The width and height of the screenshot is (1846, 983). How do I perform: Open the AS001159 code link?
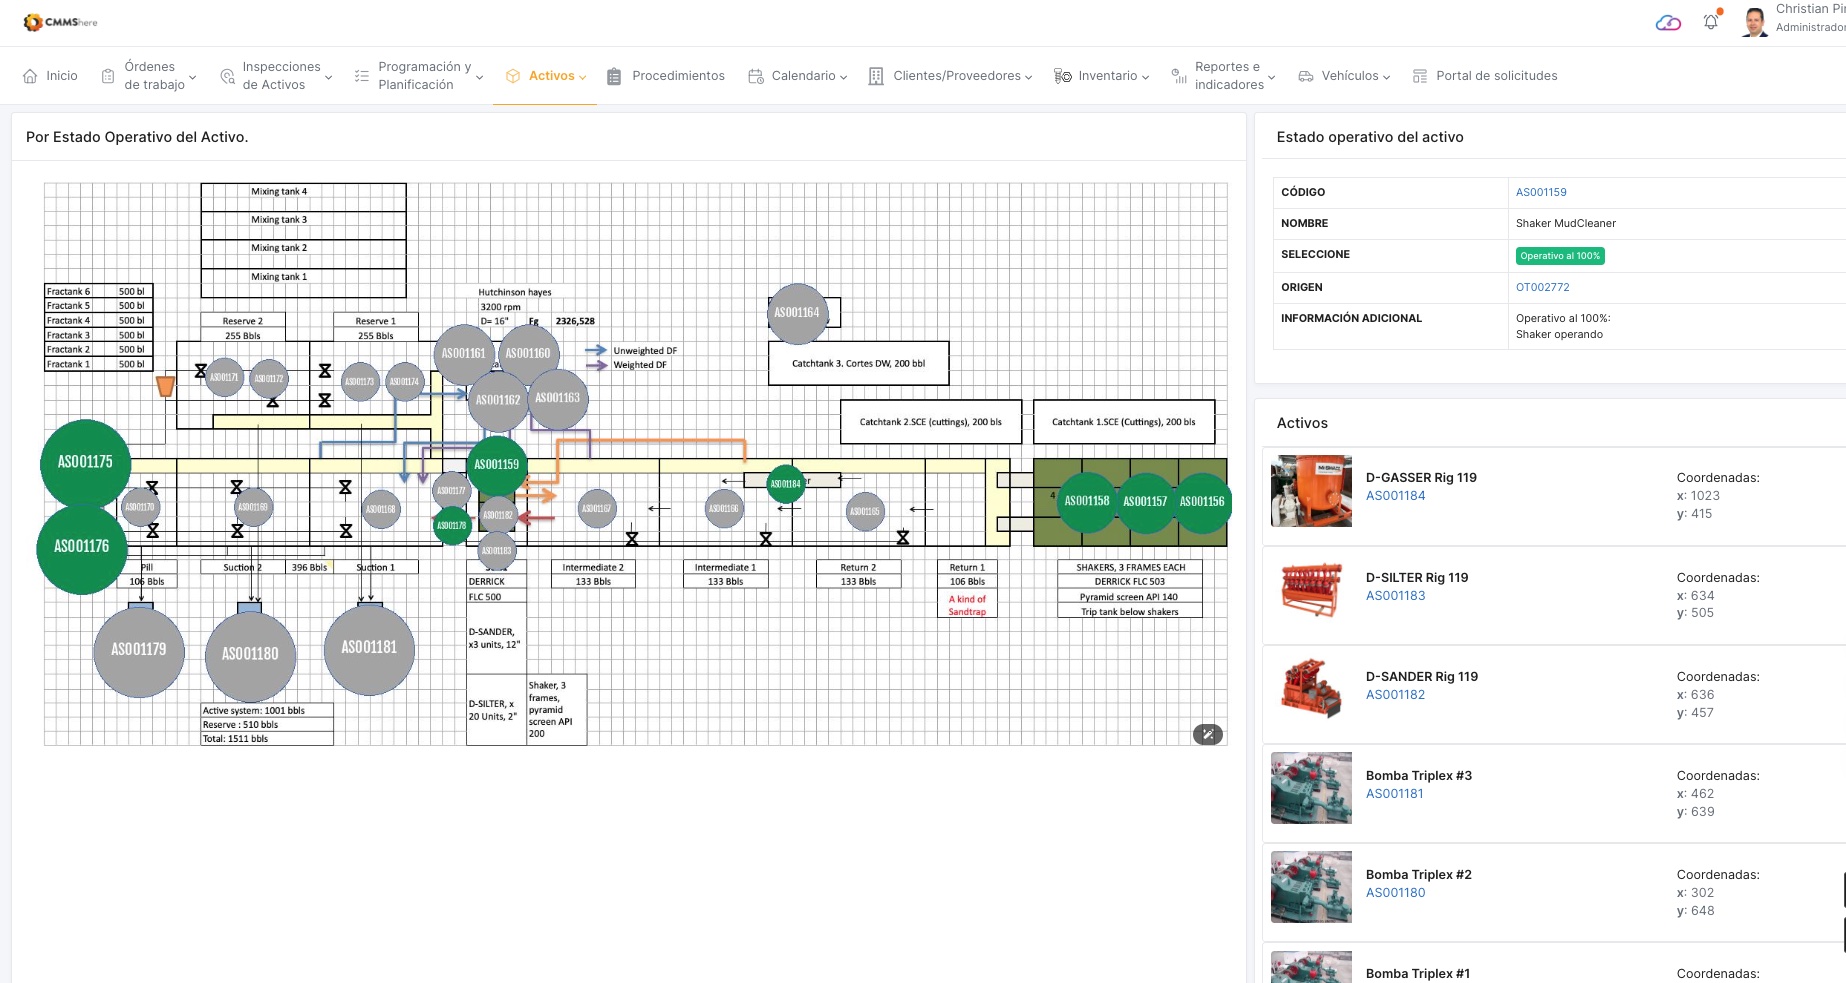pyautogui.click(x=1541, y=192)
